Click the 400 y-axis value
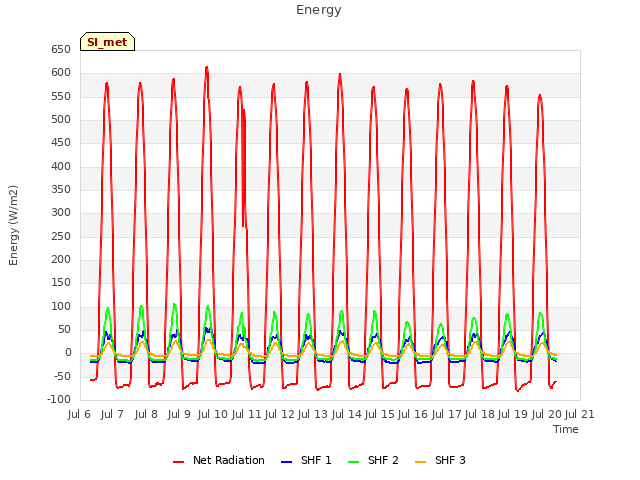Image resolution: width=640 pixels, height=480 pixels. tap(61, 167)
